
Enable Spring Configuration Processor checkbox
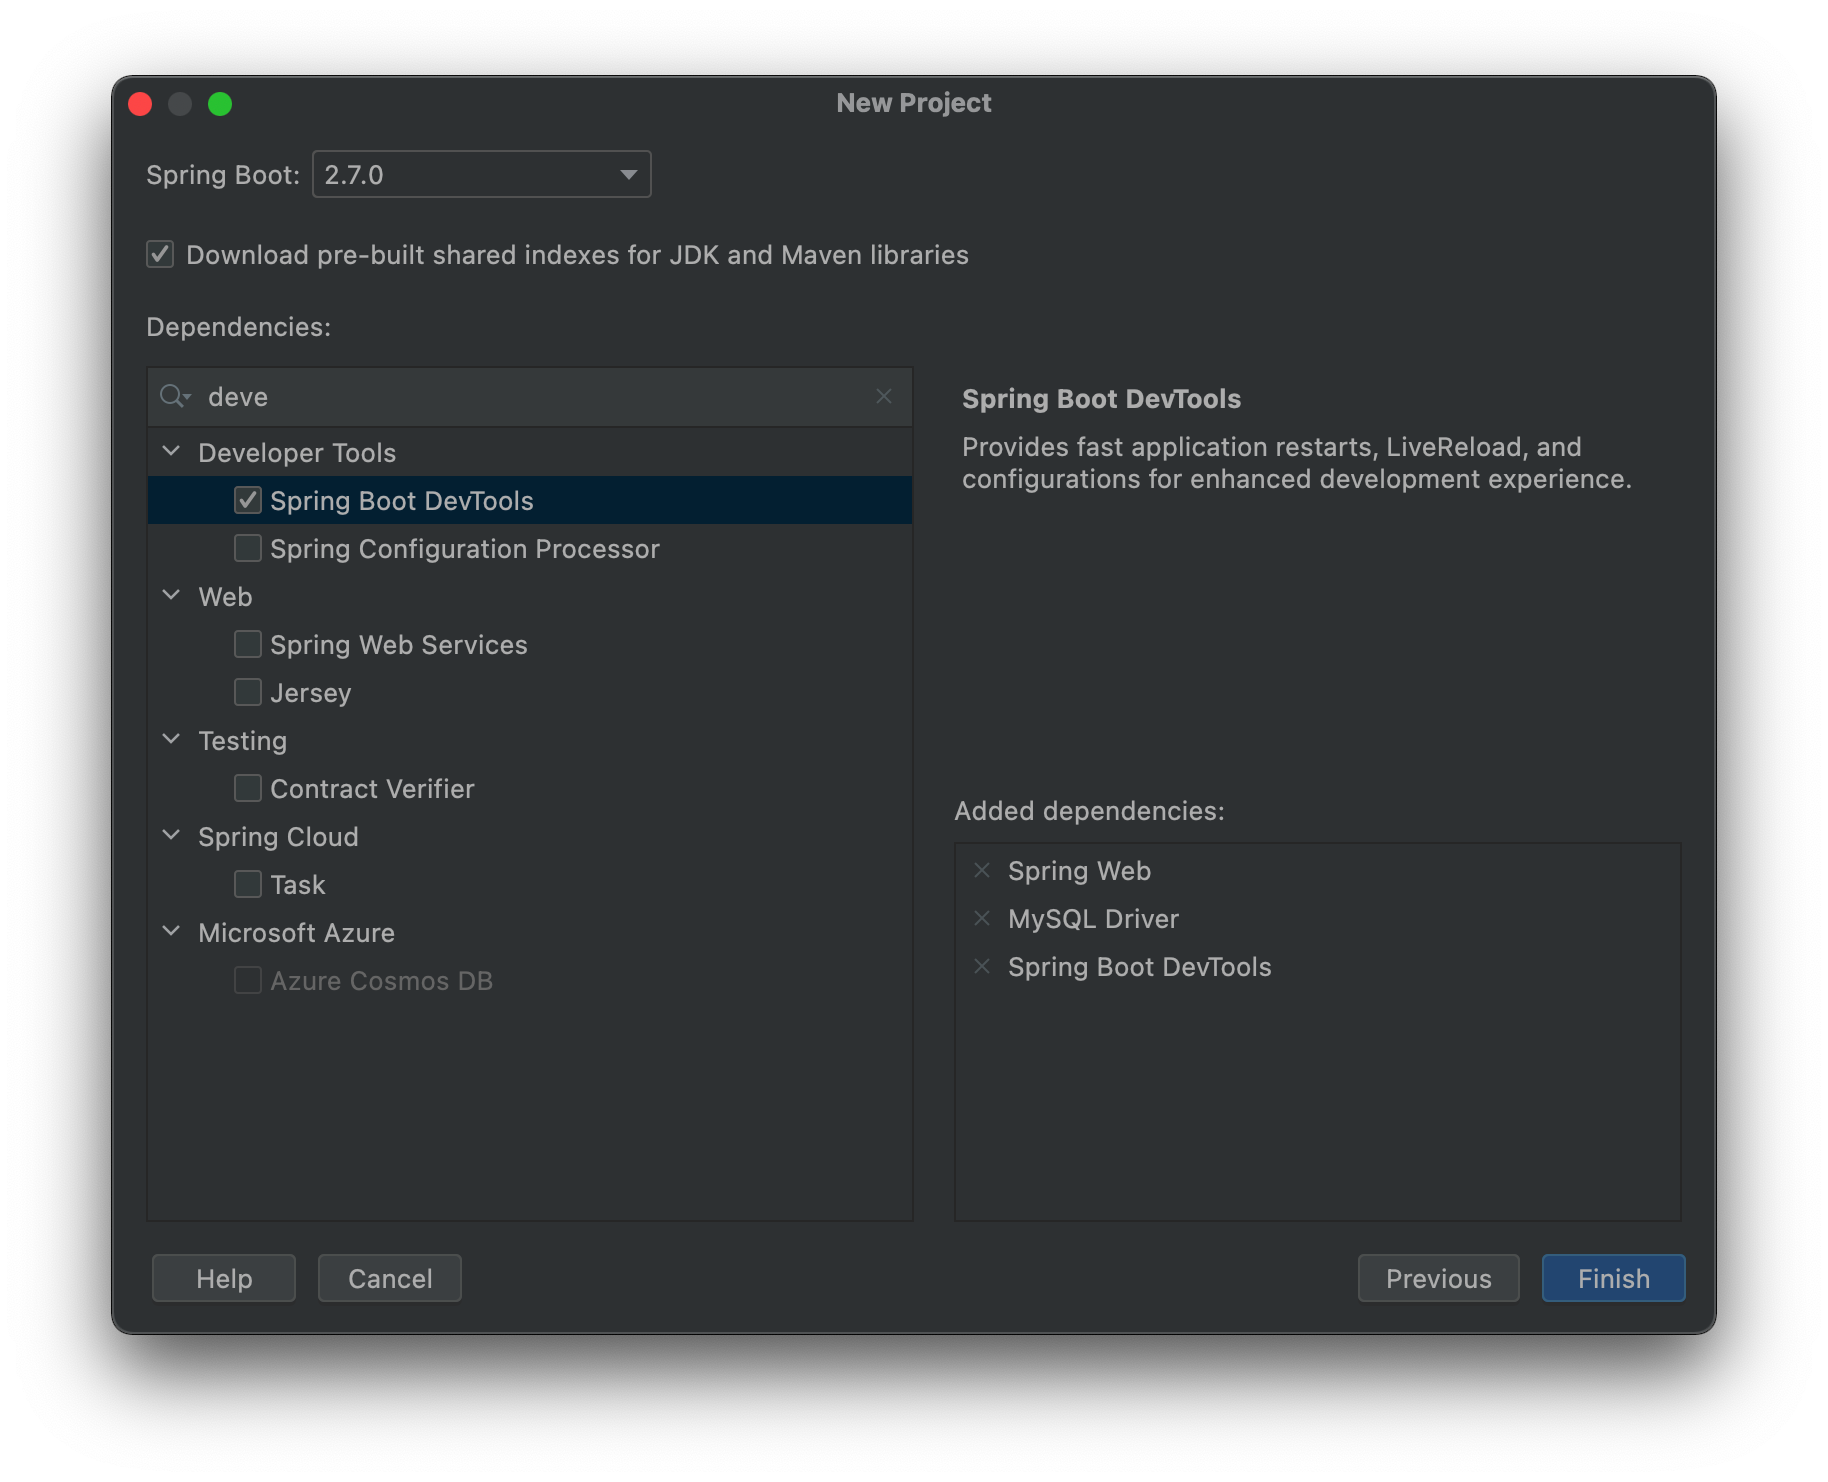[248, 548]
